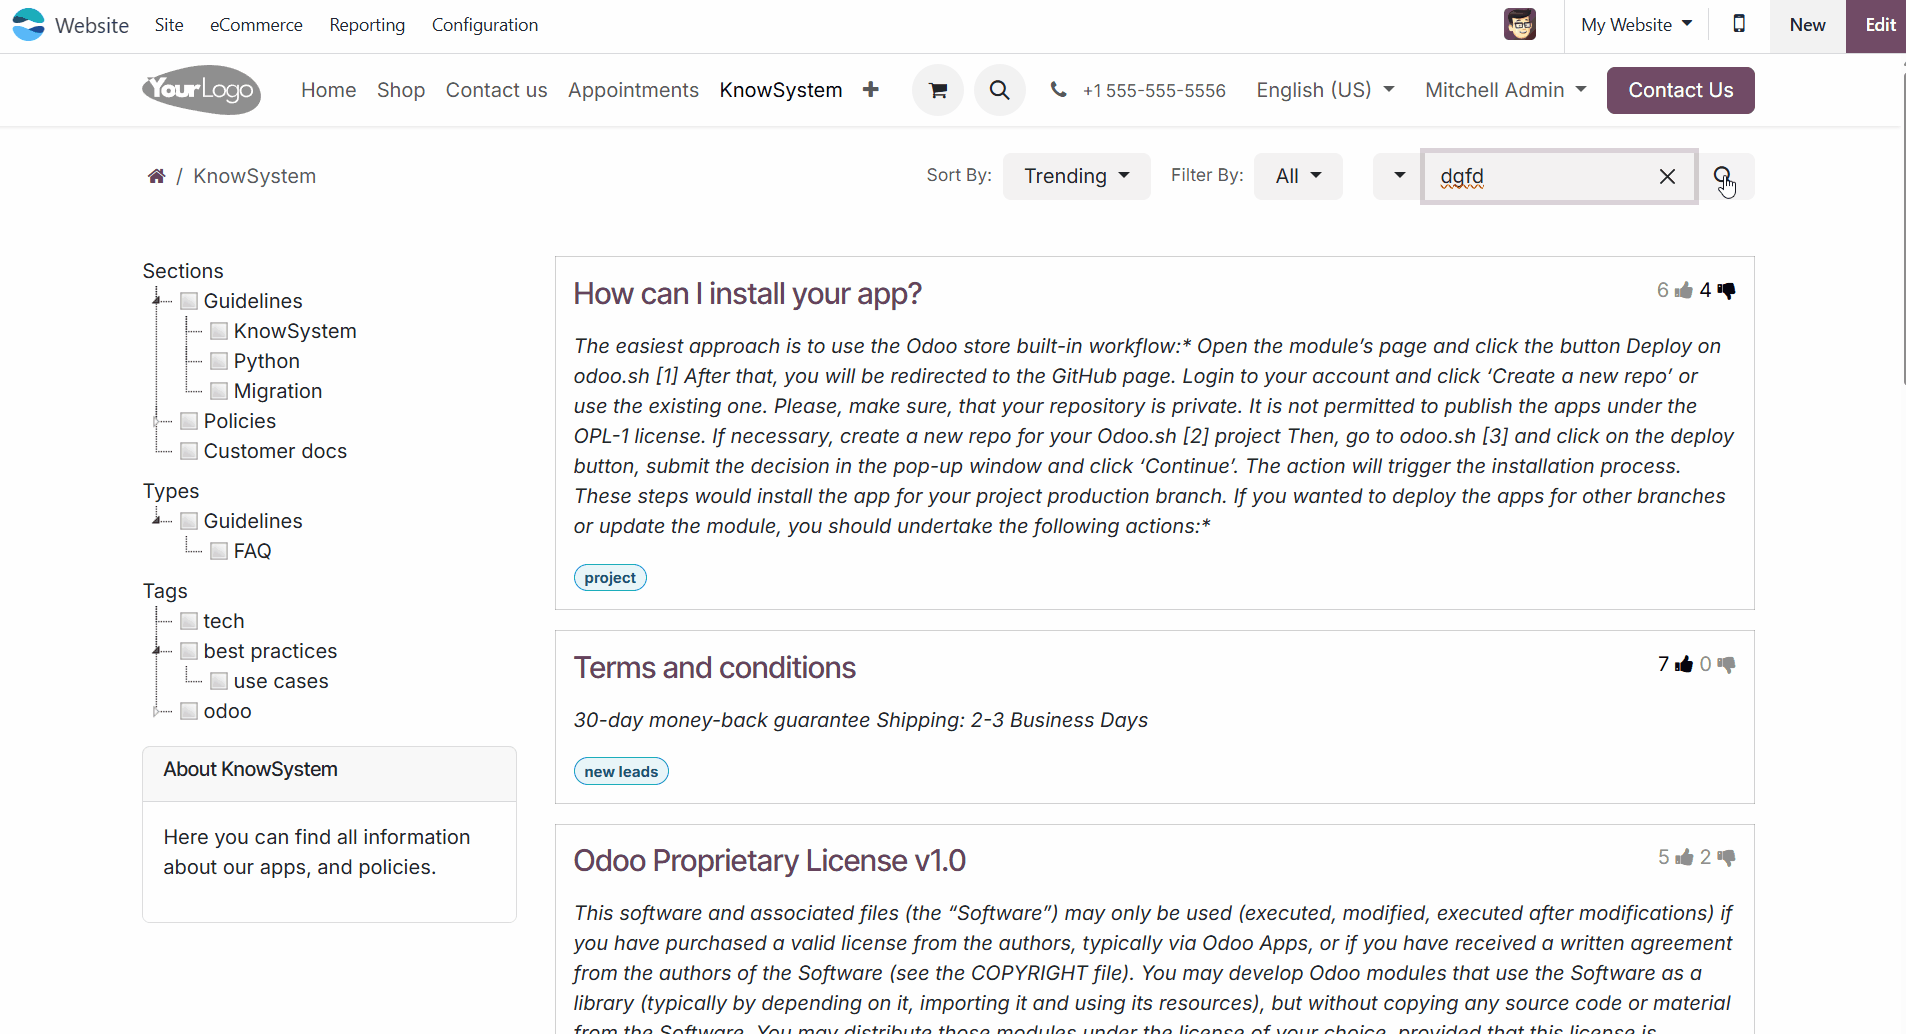Tick the FAQ type checkbox
Viewport: 1906px width, 1034px height.
[x=219, y=551]
